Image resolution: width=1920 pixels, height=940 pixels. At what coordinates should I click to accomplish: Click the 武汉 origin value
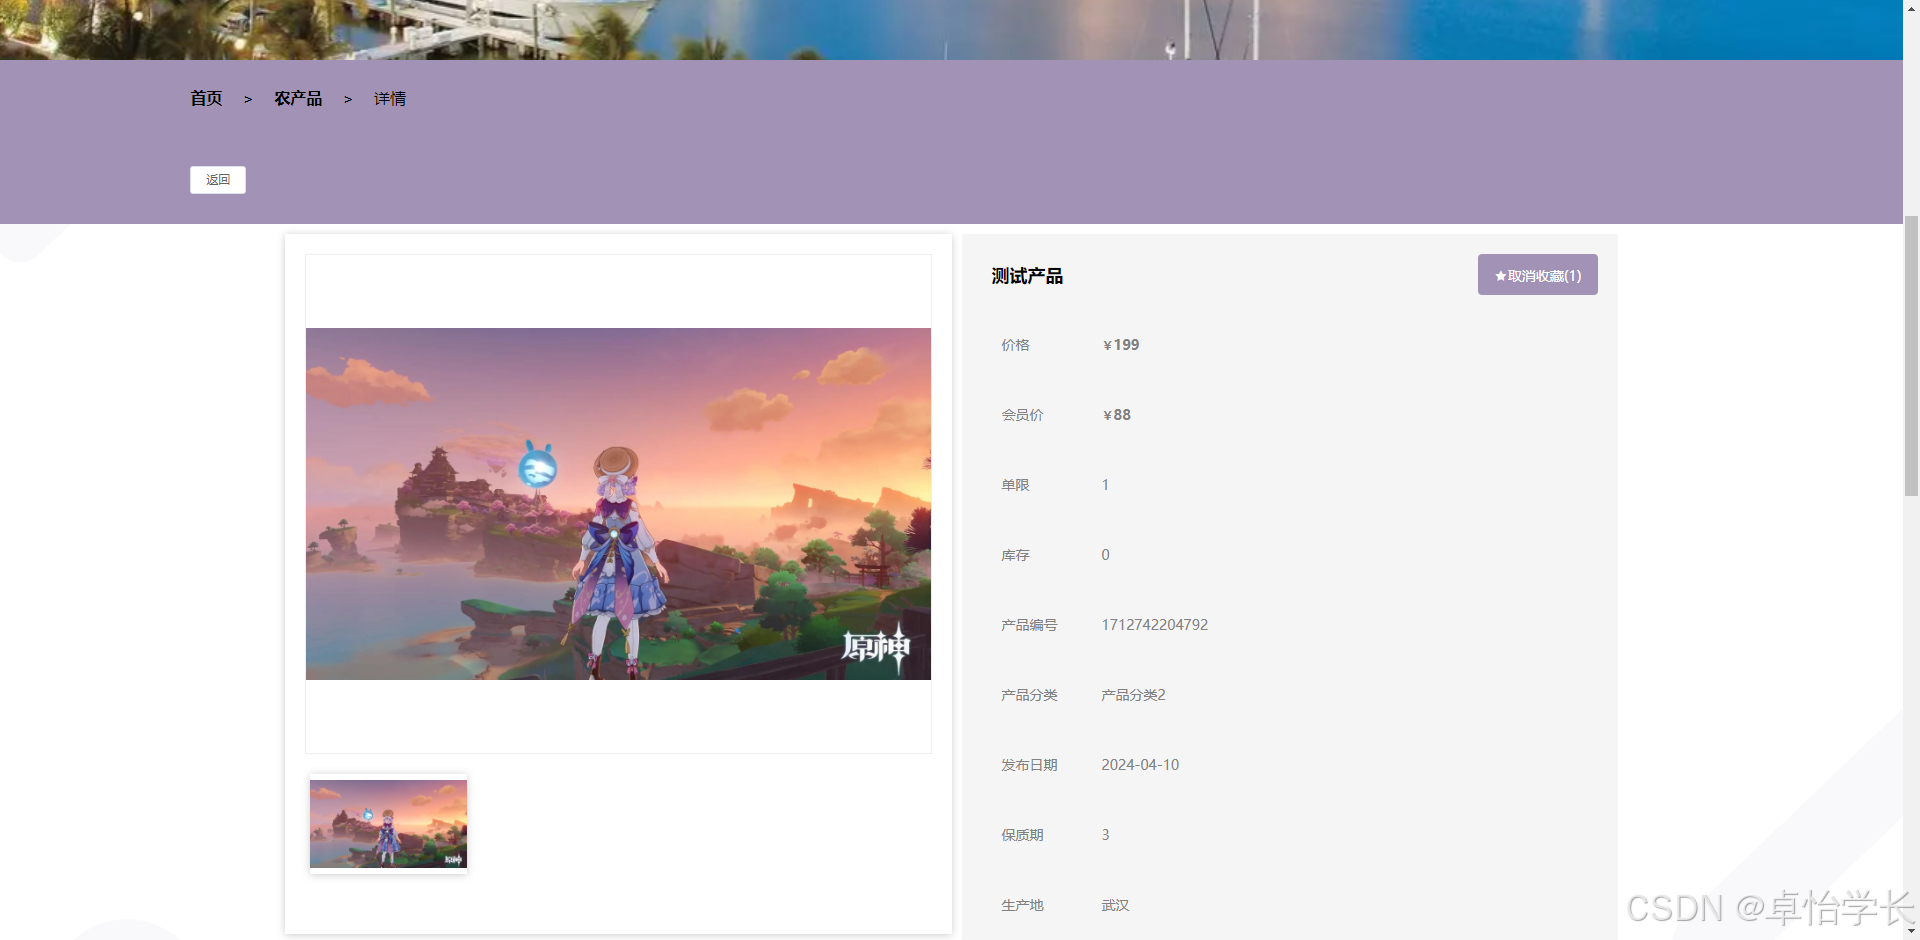pyautogui.click(x=1115, y=905)
